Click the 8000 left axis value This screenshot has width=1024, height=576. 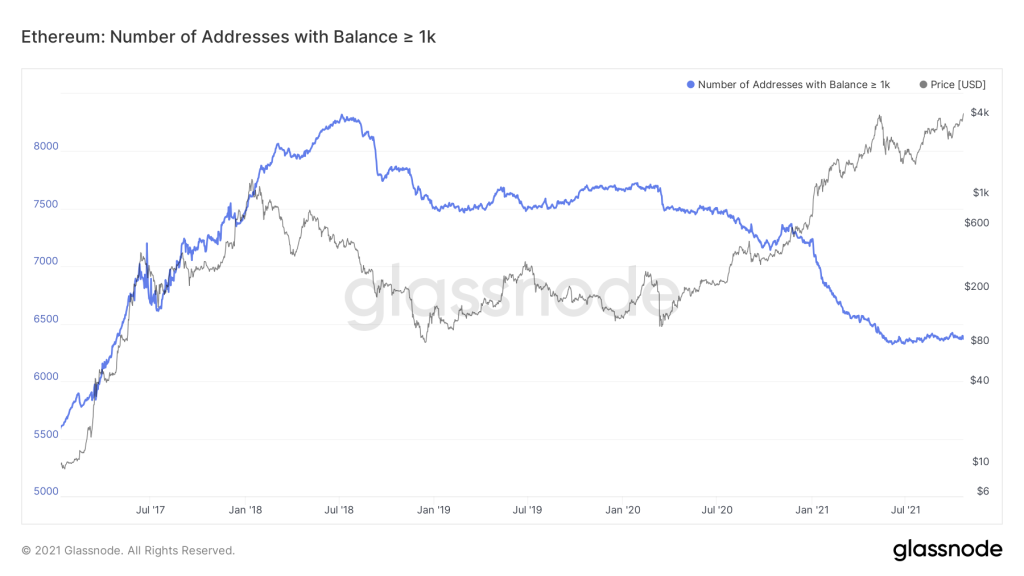pos(46,146)
